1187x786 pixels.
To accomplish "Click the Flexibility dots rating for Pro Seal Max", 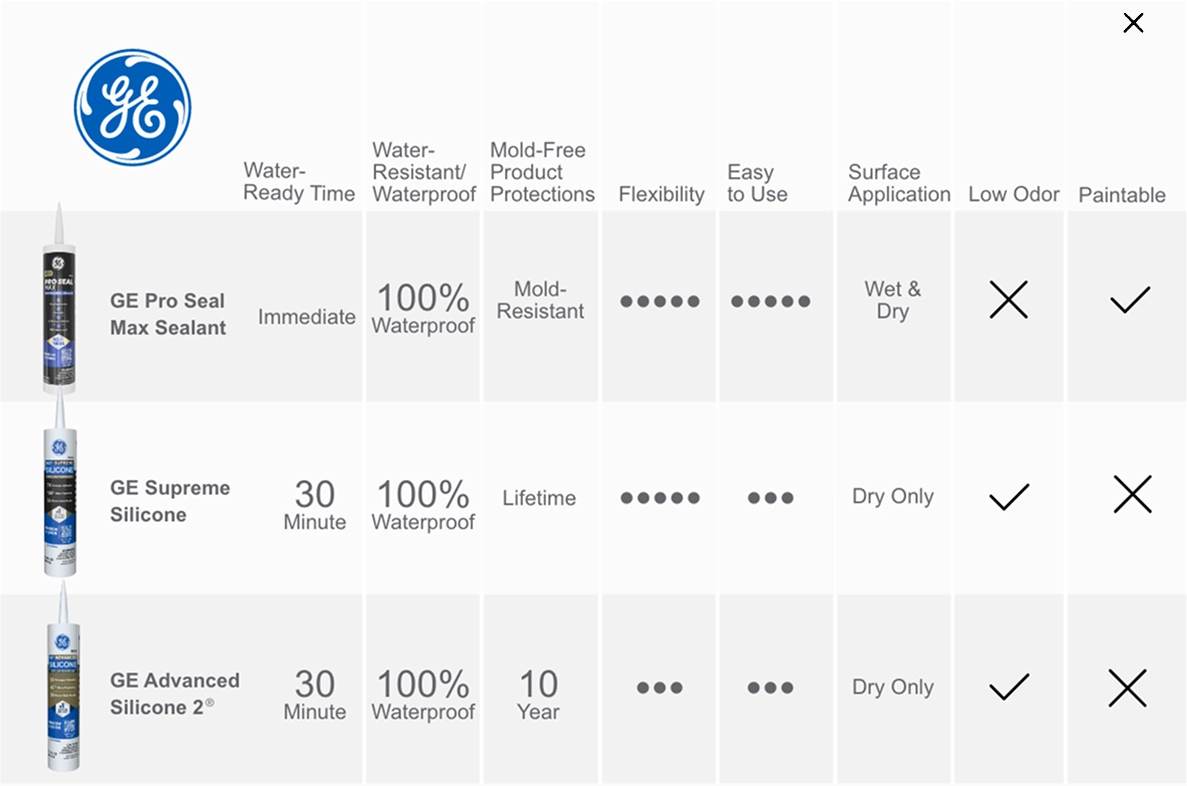I will coord(660,301).
